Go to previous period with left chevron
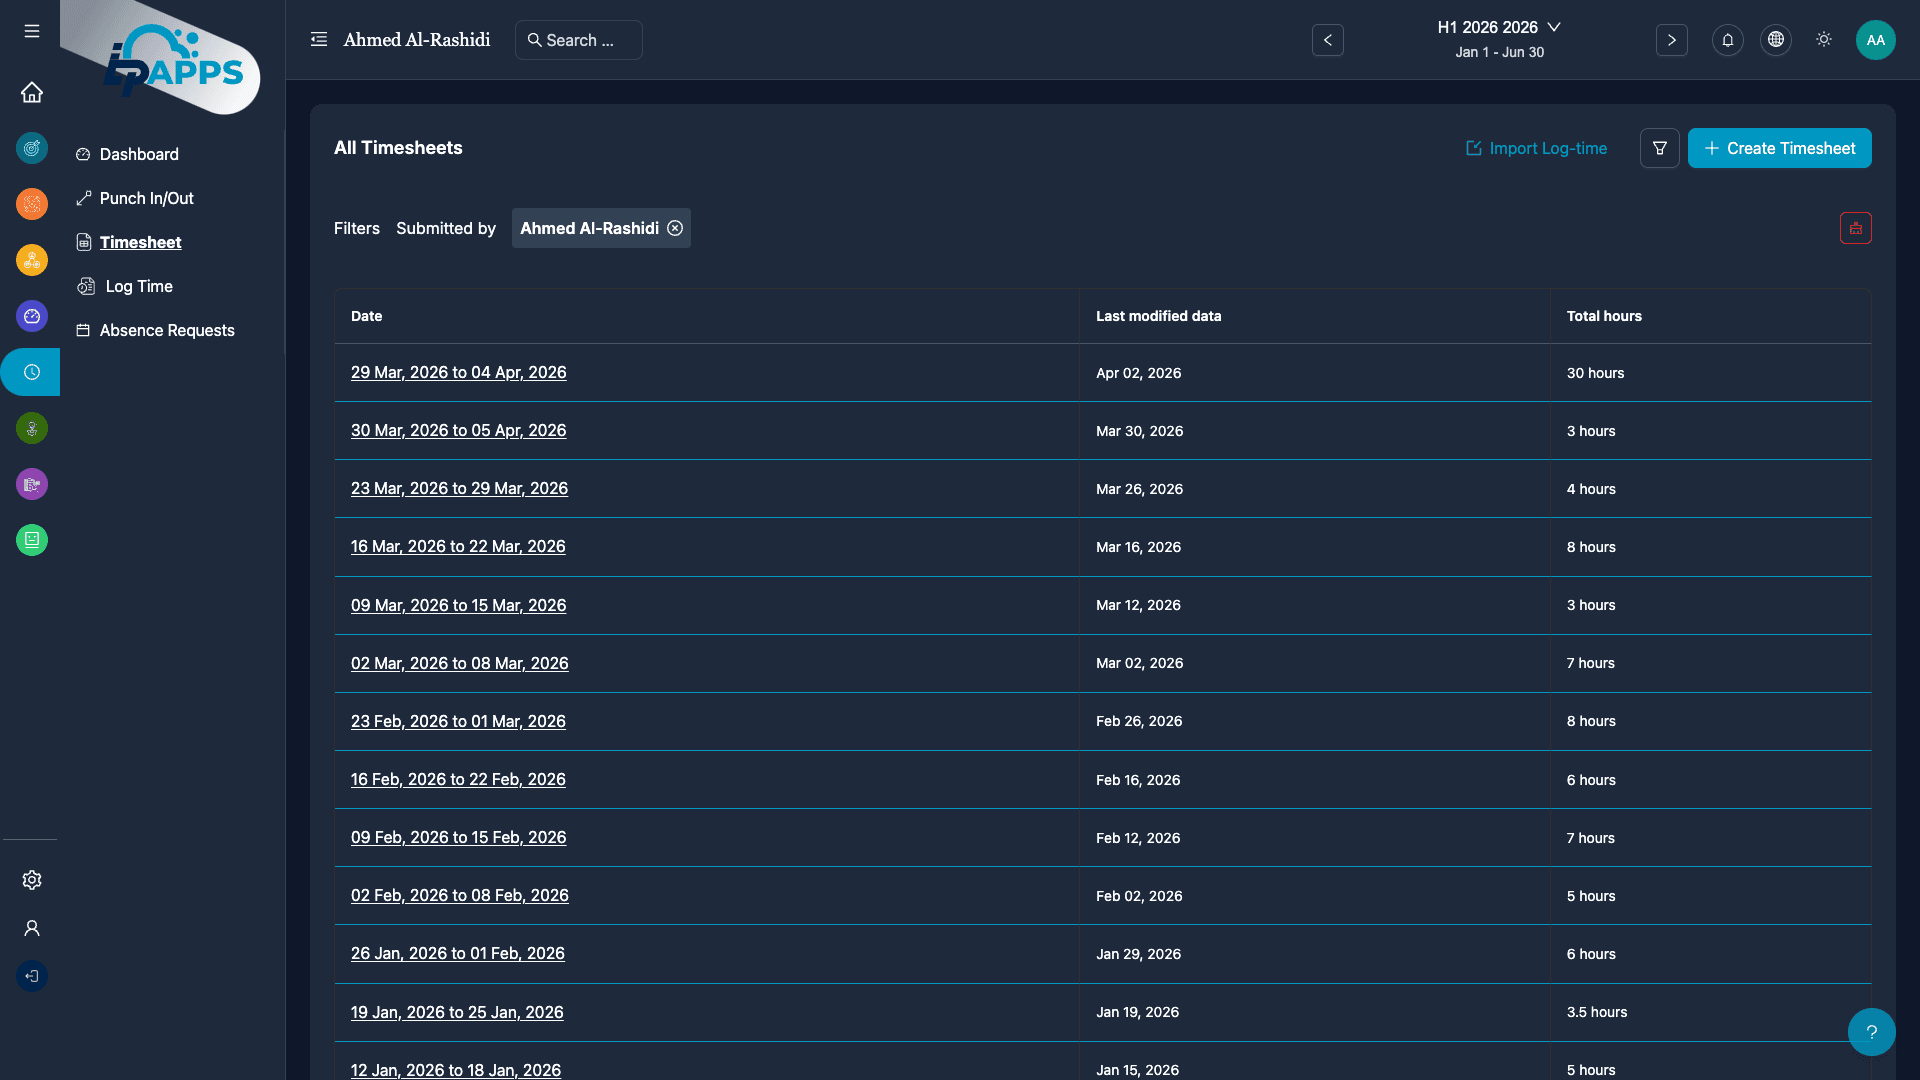The width and height of the screenshot is (1920, 1080). point(1327,40)
